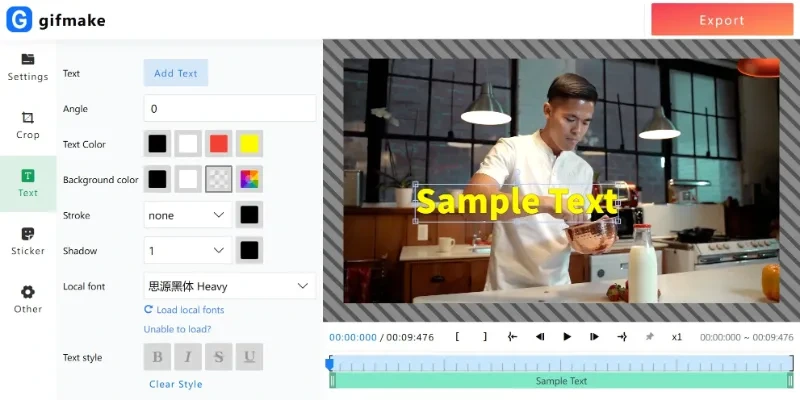Image resolution: width=800 pixels, height=400 pixels.
Task: Toggle underline text style
Action: coord(249,357)
